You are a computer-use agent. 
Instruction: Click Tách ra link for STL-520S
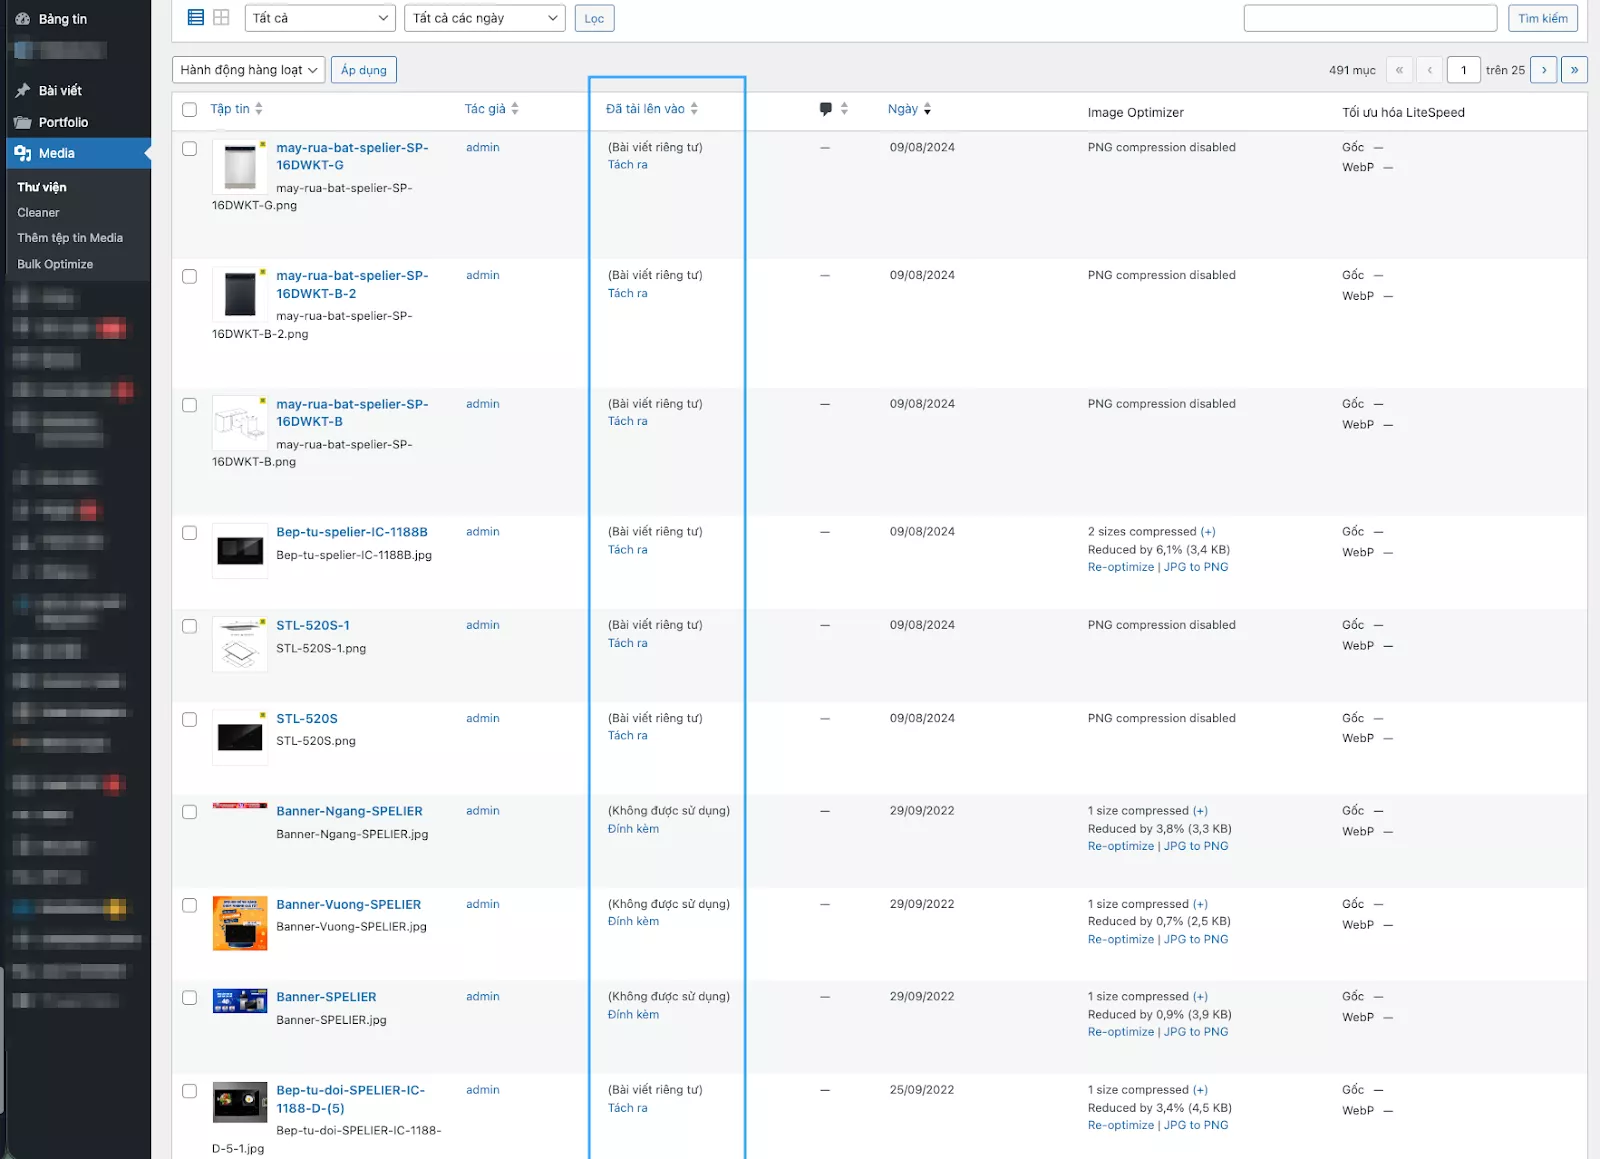627,735
